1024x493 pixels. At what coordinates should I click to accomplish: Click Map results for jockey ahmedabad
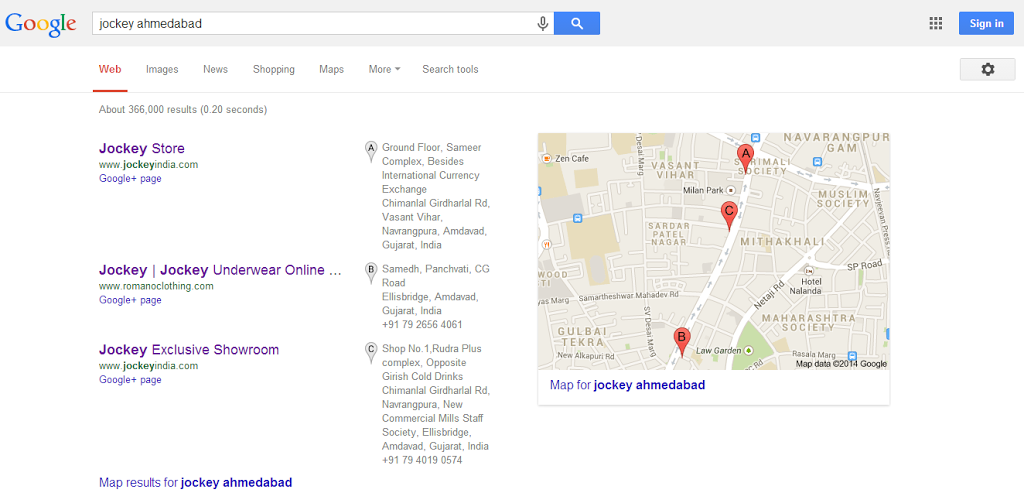click(195, 482)
